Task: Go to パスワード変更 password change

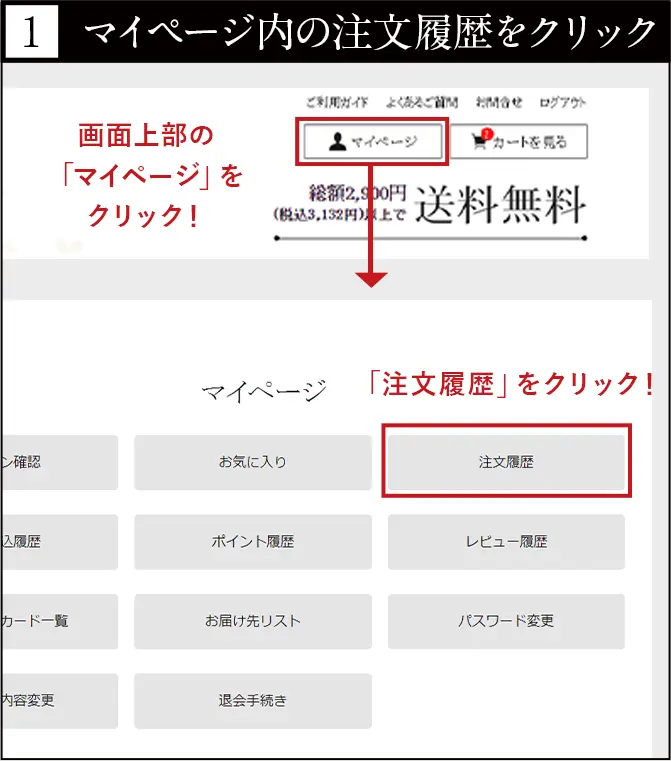Action: click(x=506, y=621)
